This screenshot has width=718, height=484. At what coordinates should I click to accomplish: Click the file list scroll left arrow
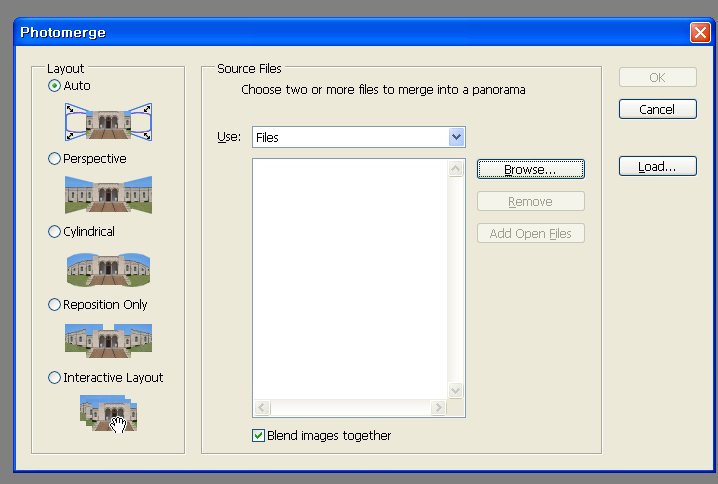pyautogui.click(x=262, y=407)
